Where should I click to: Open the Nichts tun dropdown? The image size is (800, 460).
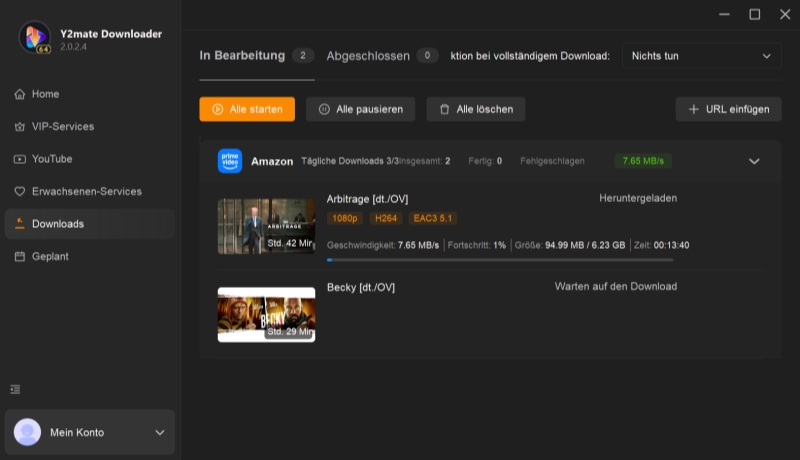pos(702,56)
